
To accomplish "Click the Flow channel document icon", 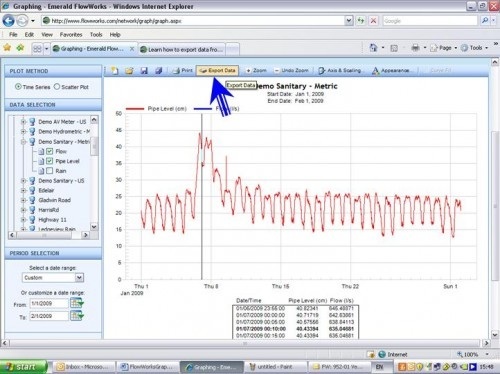I will pos(41,152).
